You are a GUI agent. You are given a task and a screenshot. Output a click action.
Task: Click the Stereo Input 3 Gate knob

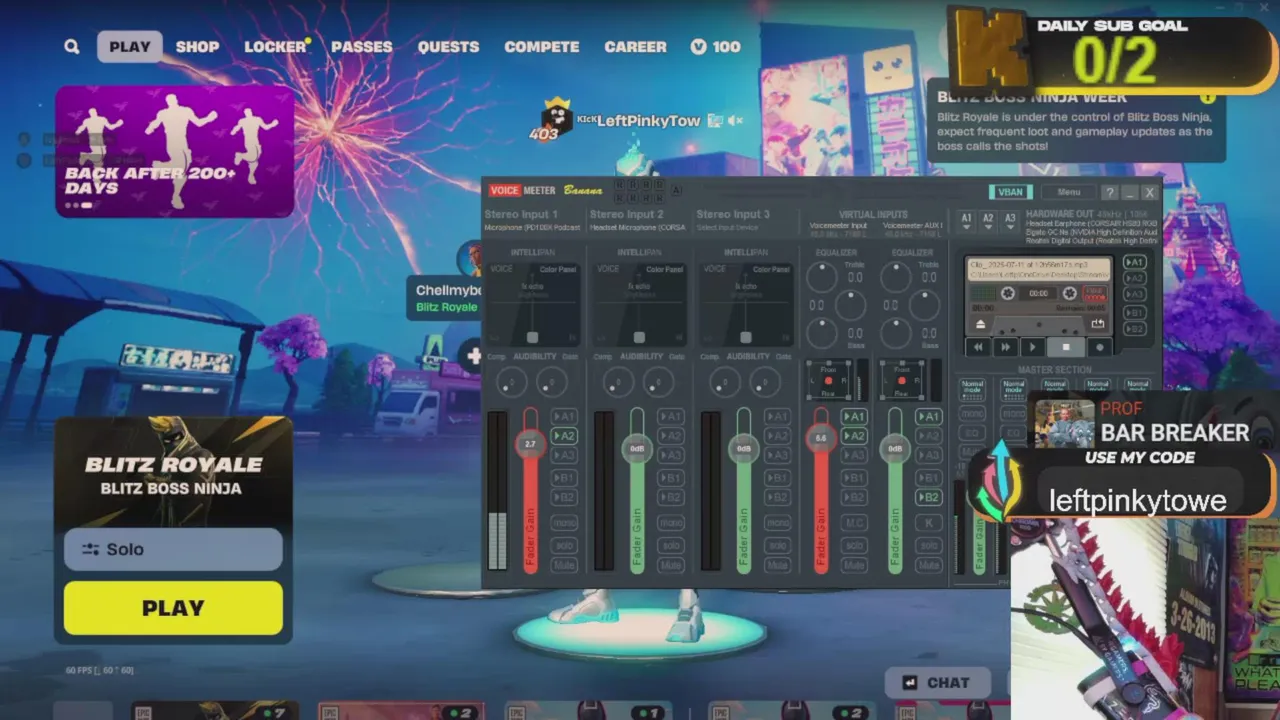pyautogui.click(x=765, y=382)
